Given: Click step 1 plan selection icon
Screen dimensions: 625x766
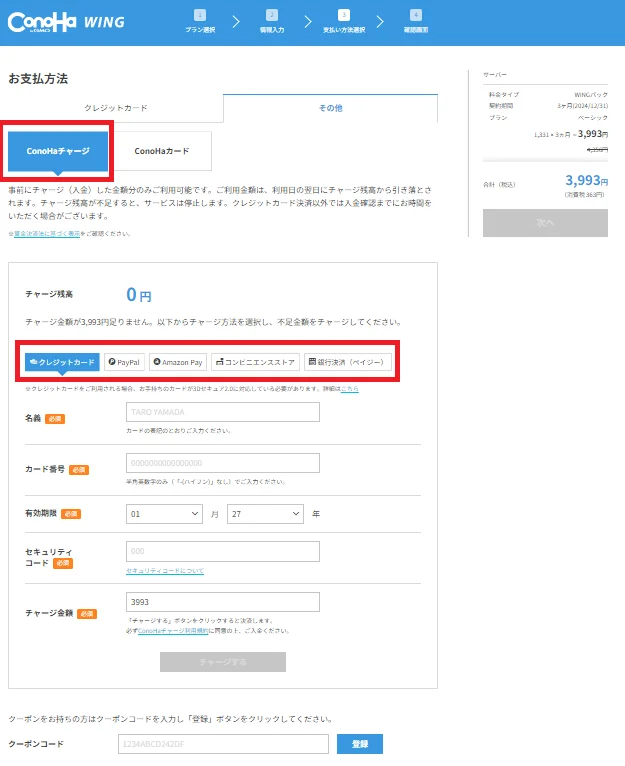Looking at the screenshot, I should pyautogui.click(x=200, y=15).
